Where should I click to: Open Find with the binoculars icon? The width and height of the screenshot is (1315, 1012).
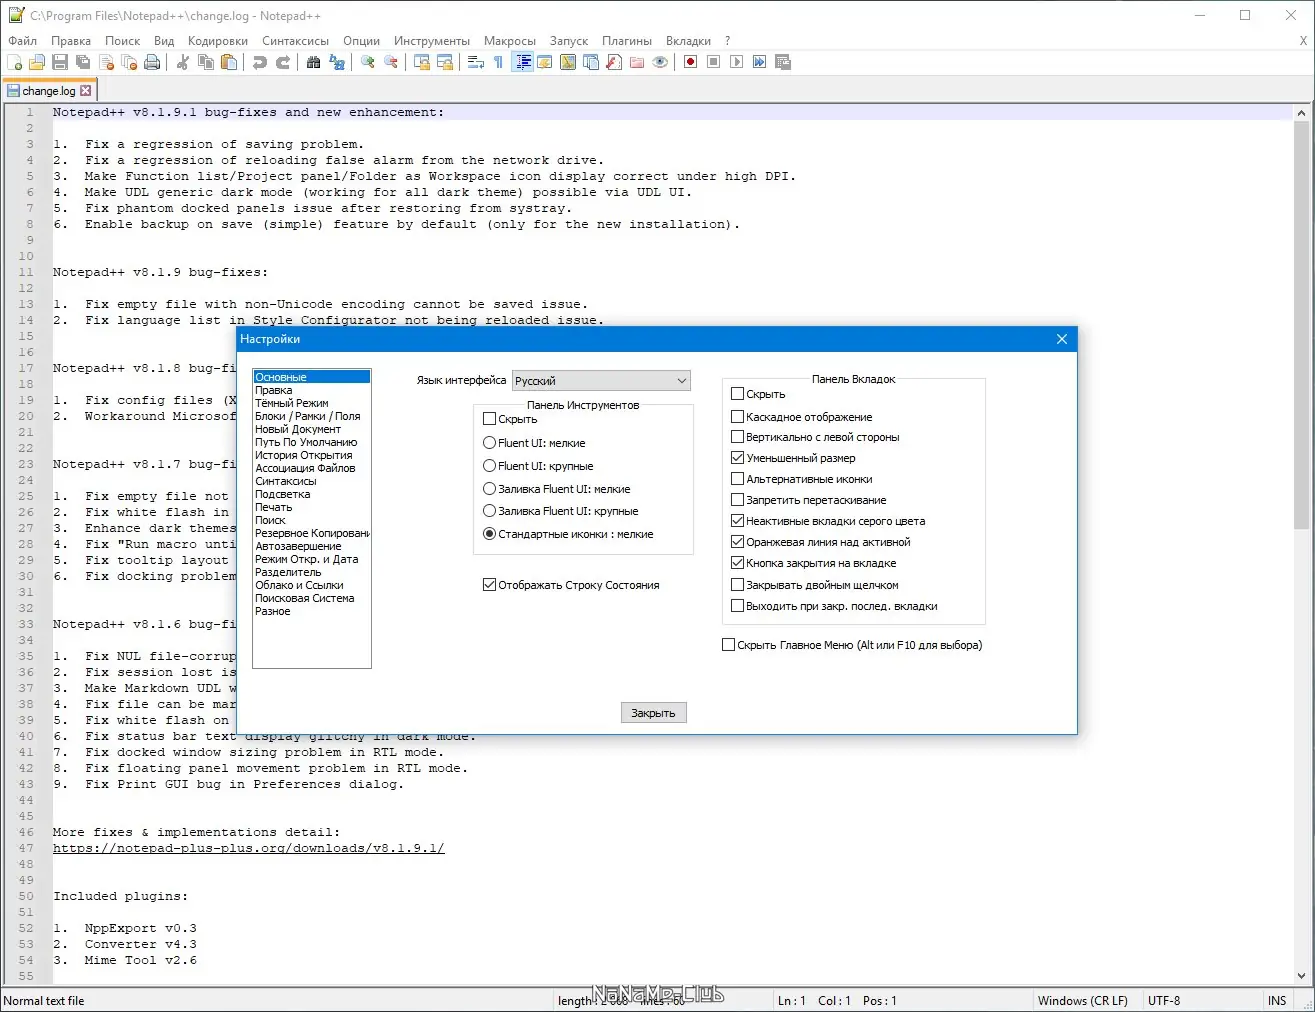(314, 62)
